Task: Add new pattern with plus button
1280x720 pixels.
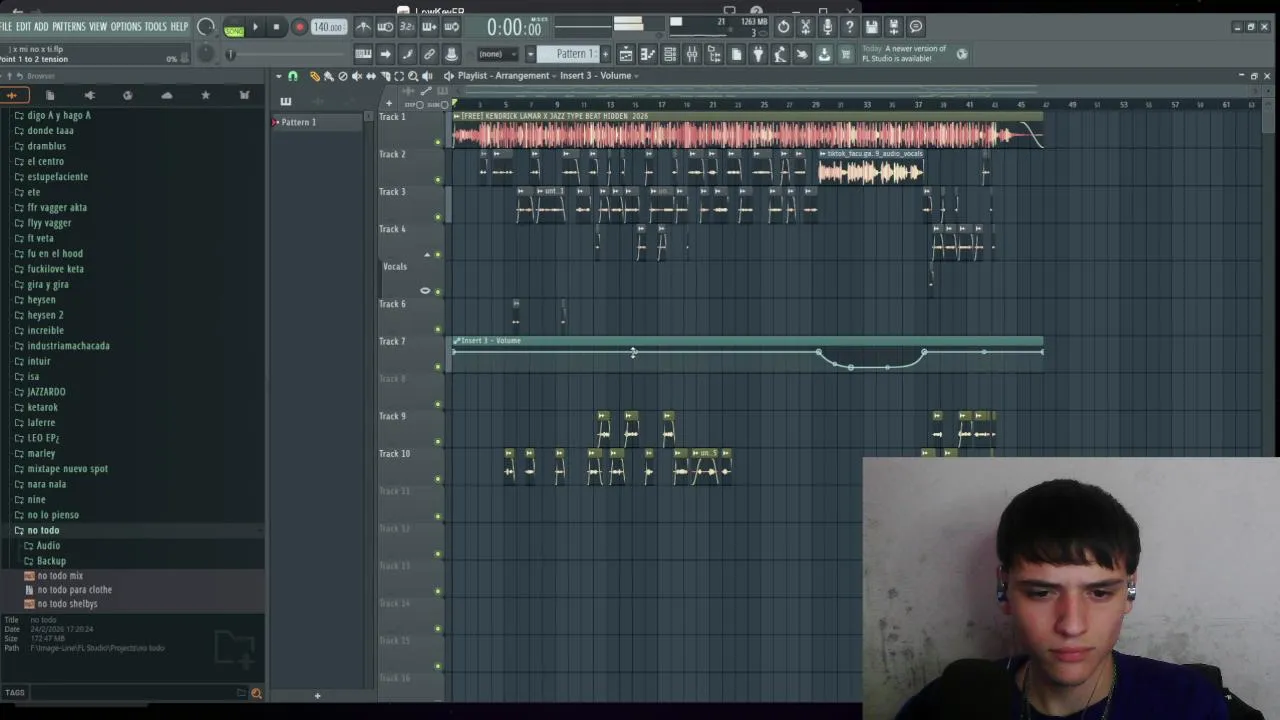Action: pyautogui.click(x=604, y=54)
